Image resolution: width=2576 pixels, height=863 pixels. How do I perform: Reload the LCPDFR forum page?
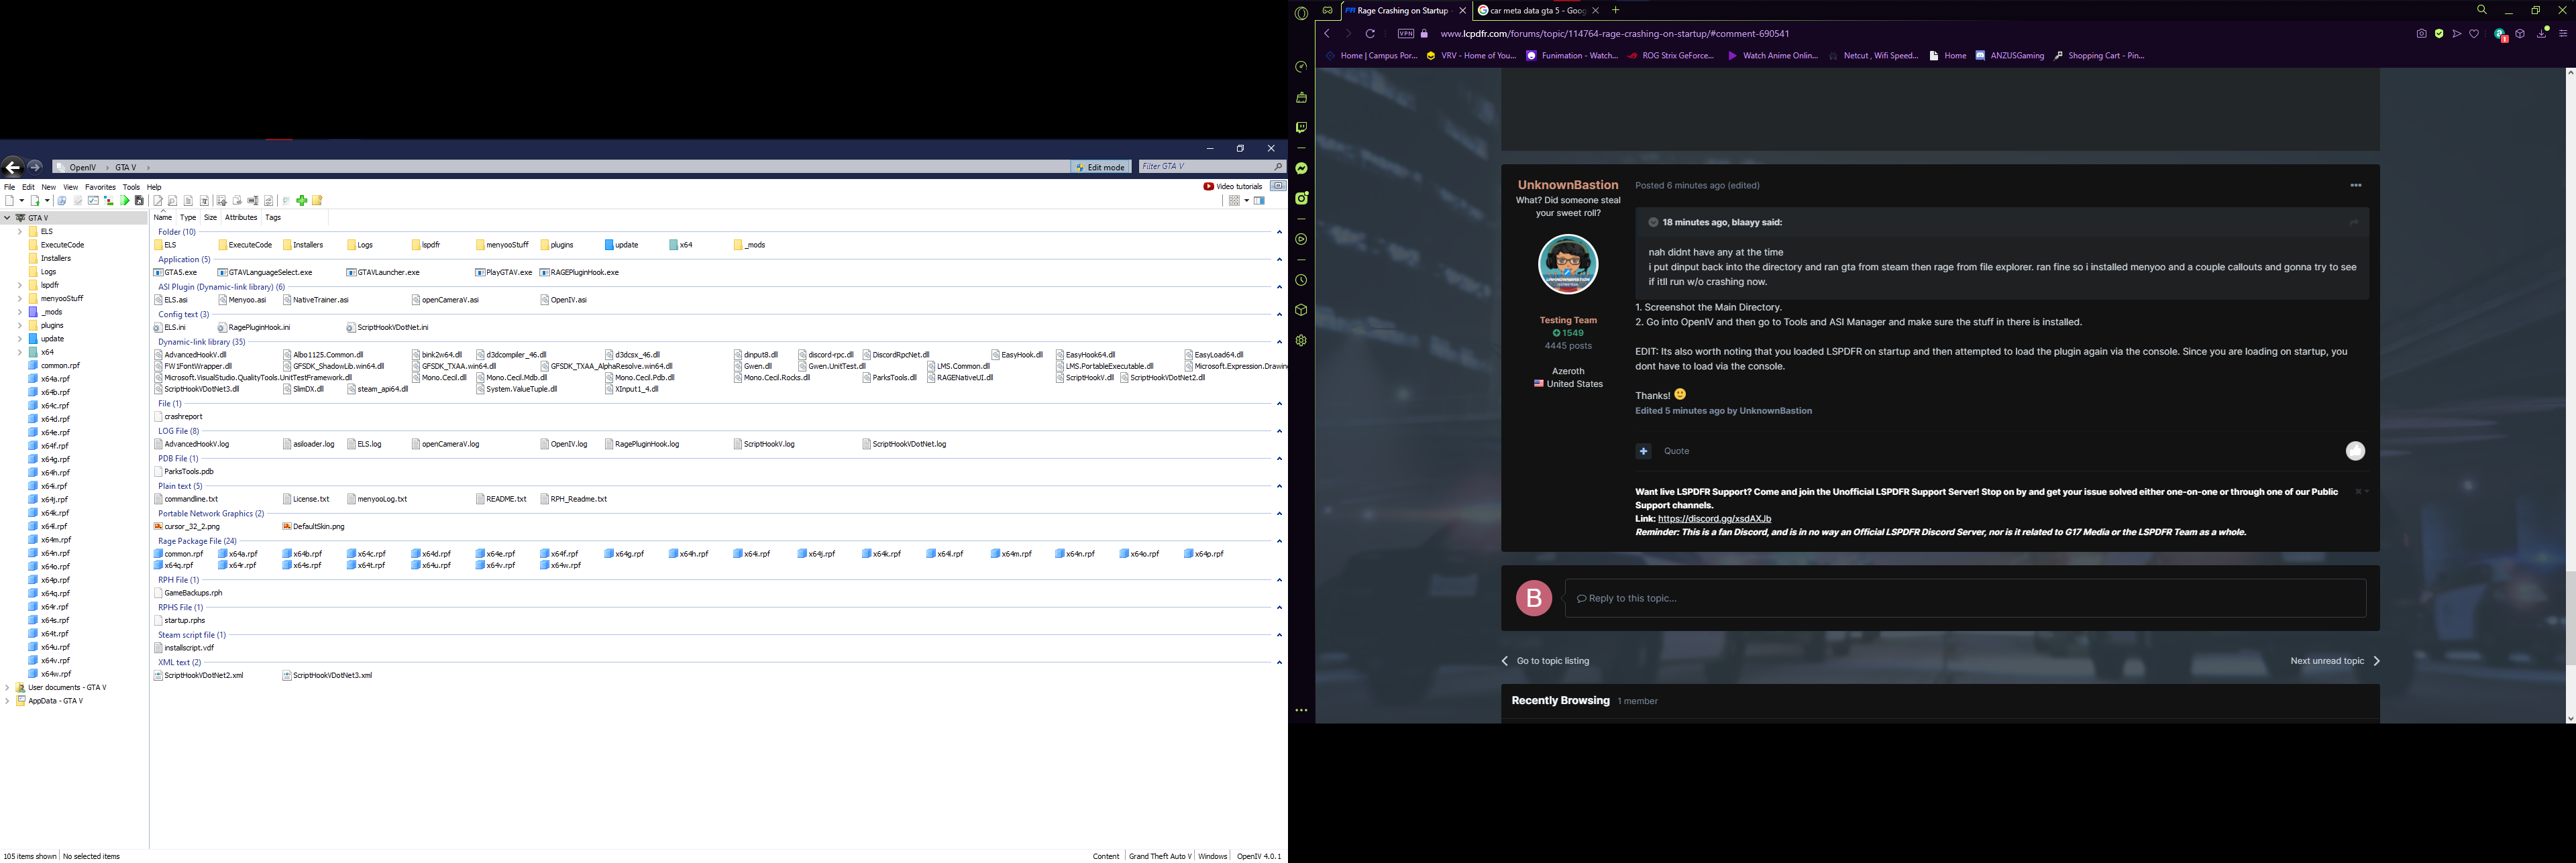click(1370, 34)
